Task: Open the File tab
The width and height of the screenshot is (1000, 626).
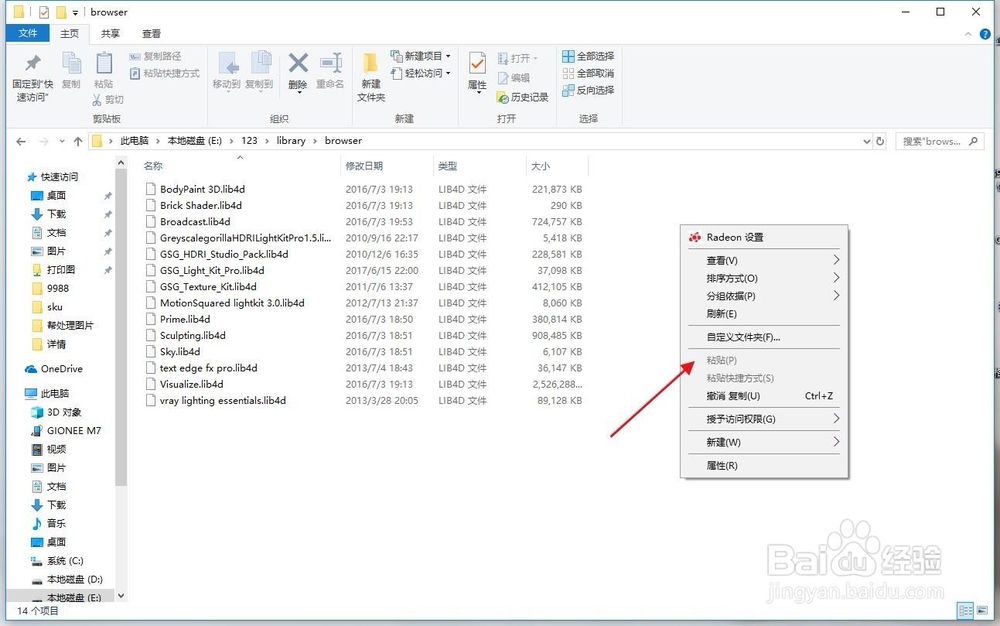Action: [x=27, y=33]
